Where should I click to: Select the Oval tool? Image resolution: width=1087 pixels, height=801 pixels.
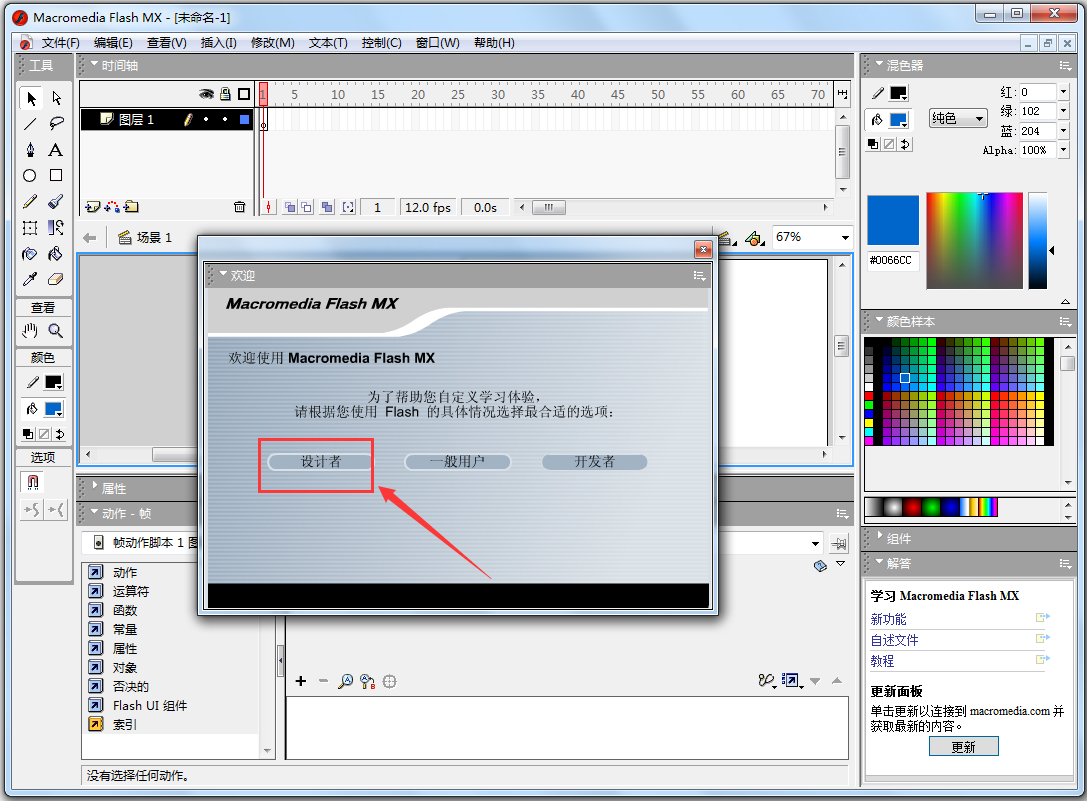click(x=30, y=175)
